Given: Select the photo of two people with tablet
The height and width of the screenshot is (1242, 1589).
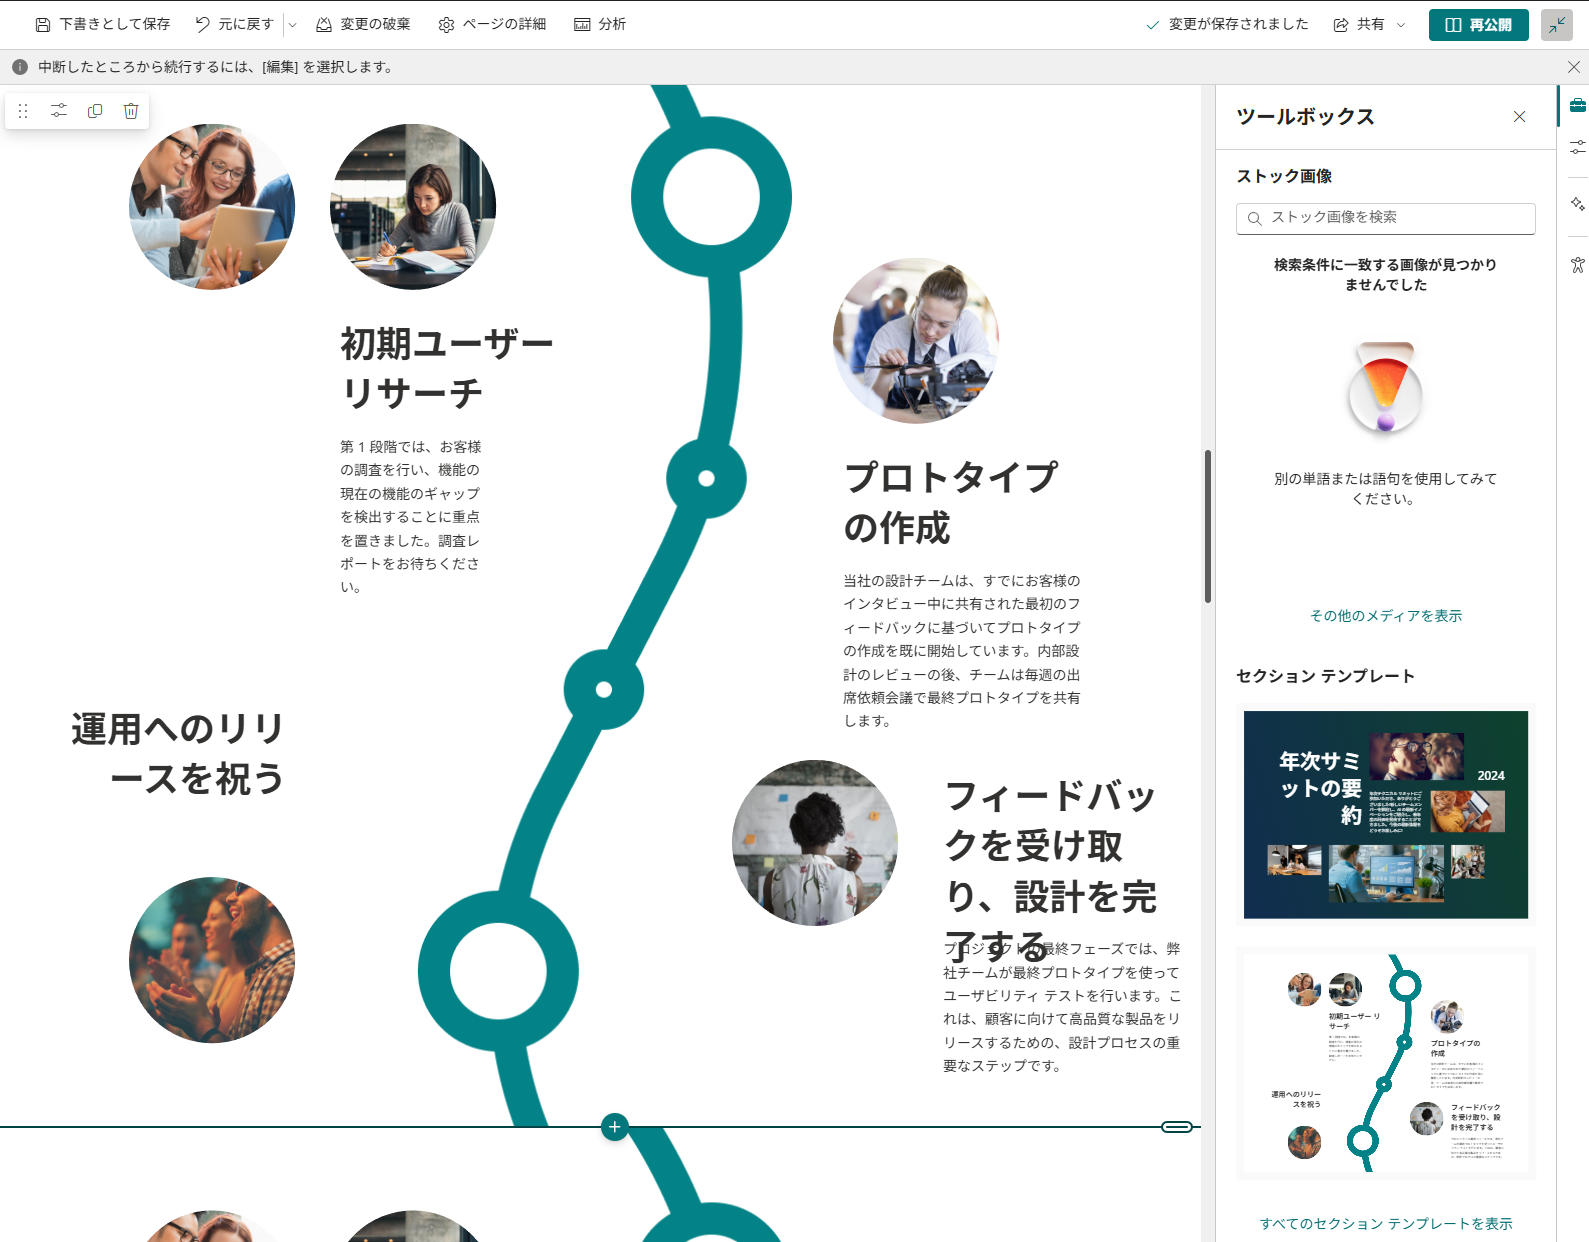Looking at the screenshot, I should click(212, 207).
